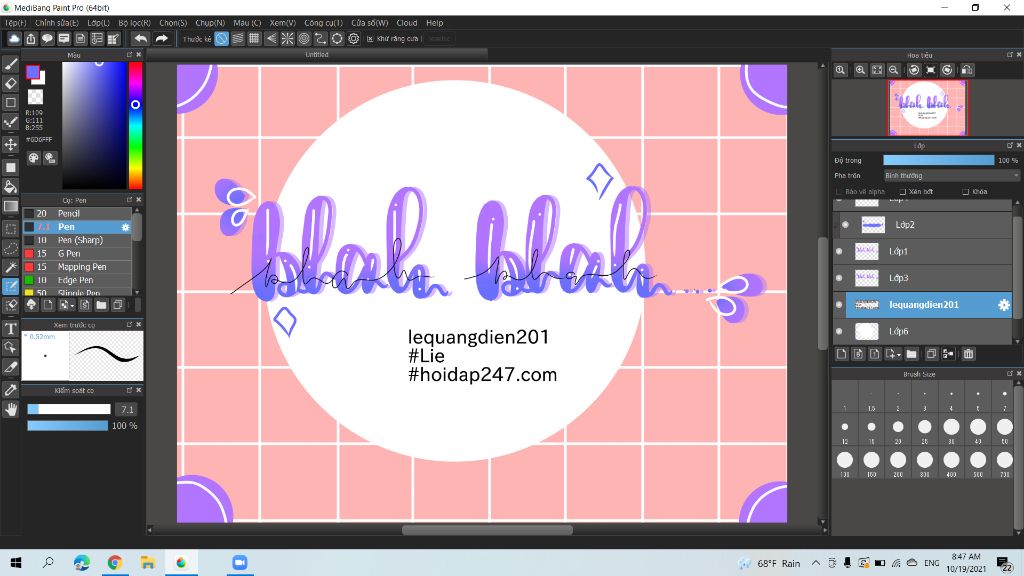This screenshot has height=576, width=1024.
Task: Switch to the Untitled canvas tab
Action: coord(317,55)
